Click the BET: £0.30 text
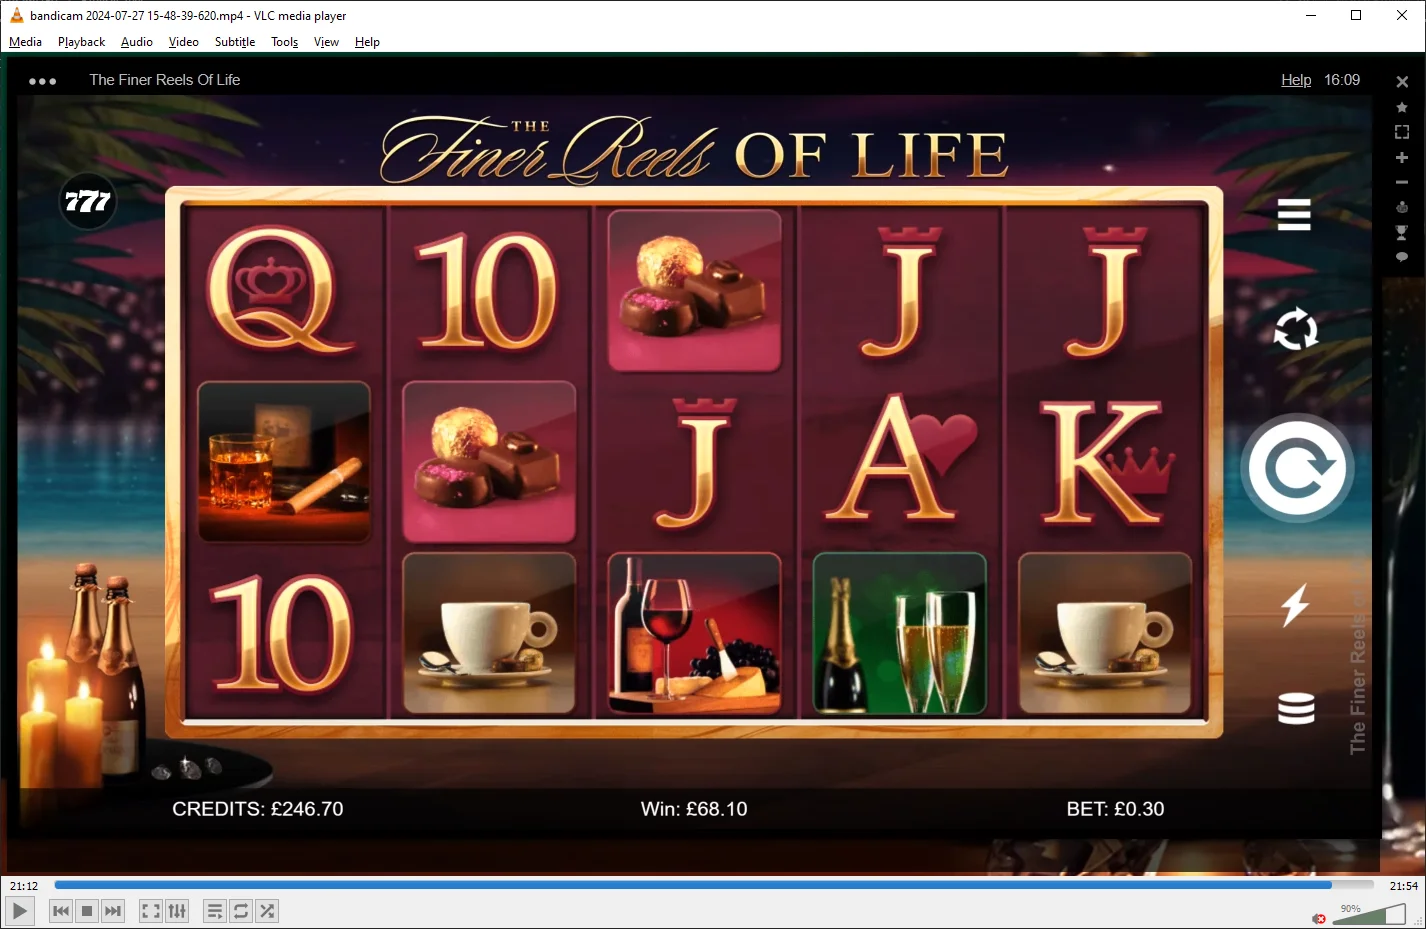This screenshot has width=1426, height=929. (x=1115, y=809)
